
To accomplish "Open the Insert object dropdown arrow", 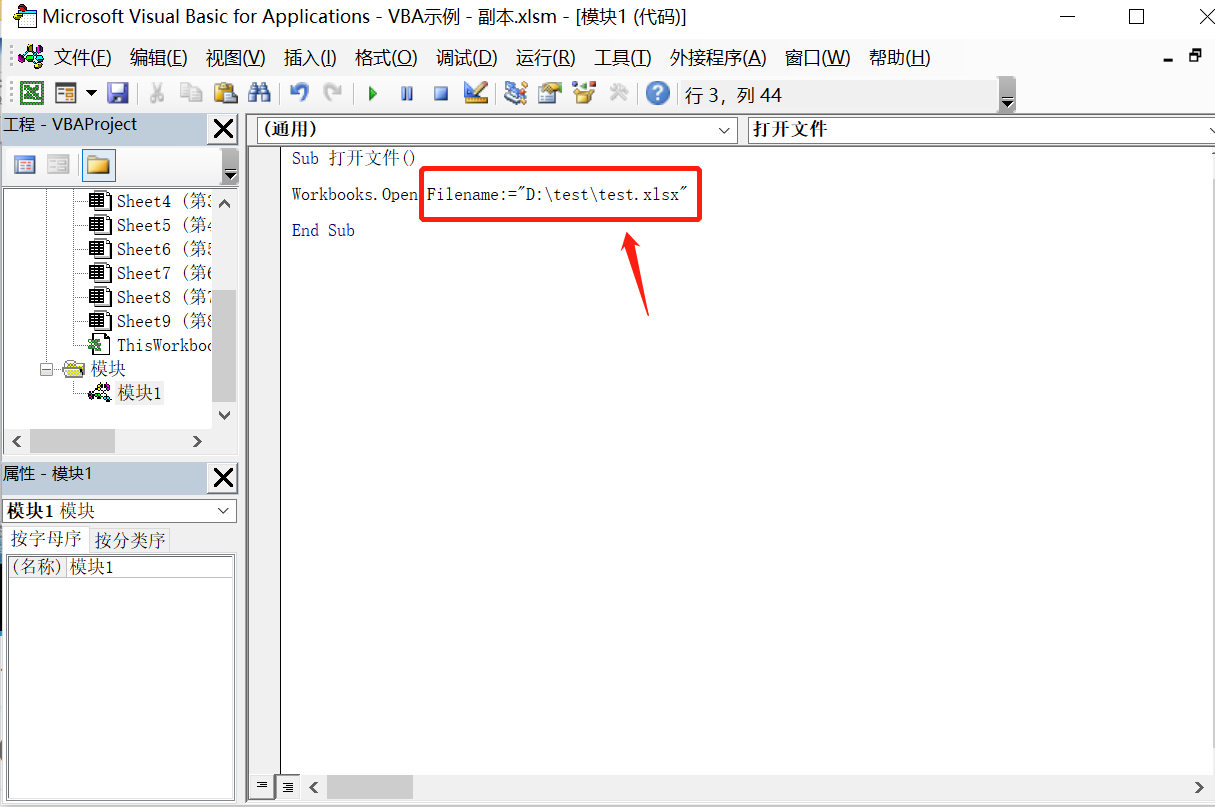I will pyautogui.click(x=91, y=93).
